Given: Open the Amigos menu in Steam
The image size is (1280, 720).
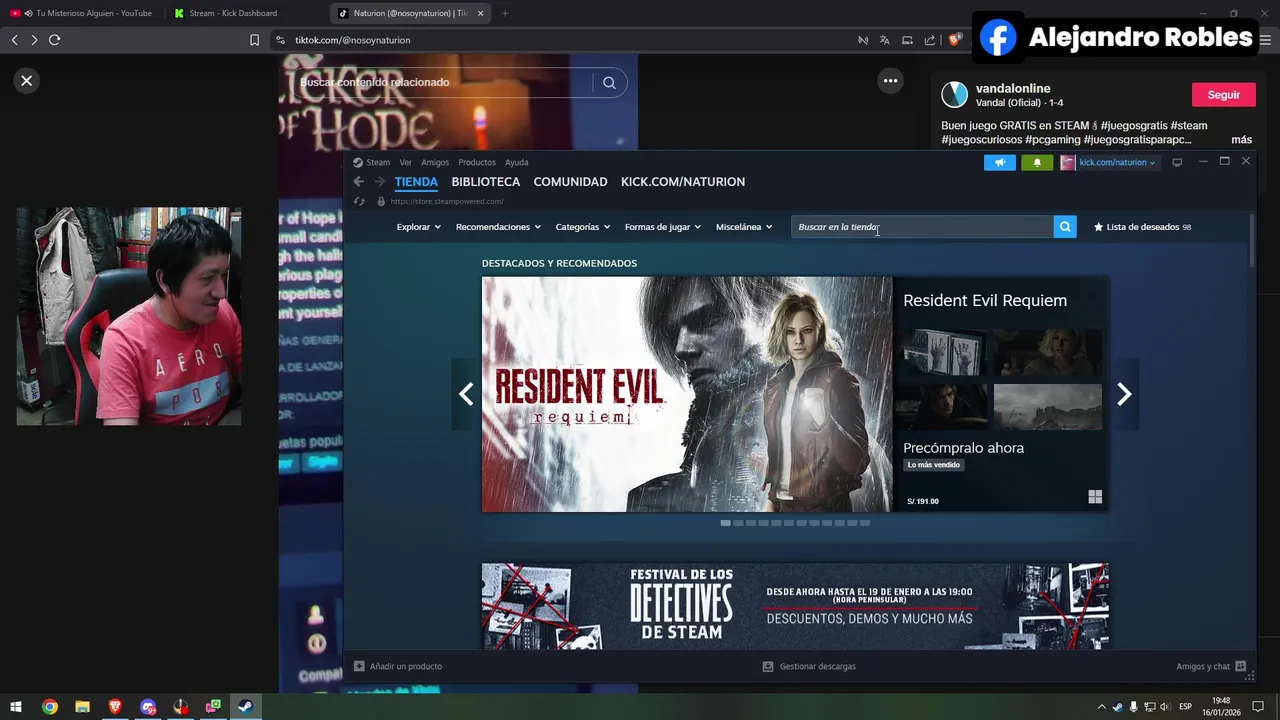Looking at the screenshot, I should click(x=435, y=162).
